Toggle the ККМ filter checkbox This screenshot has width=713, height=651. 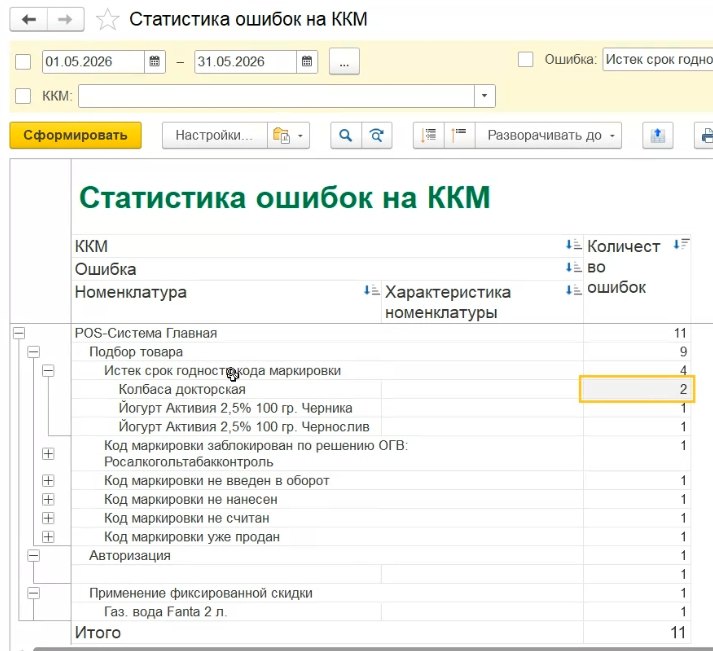click(23, 96)
